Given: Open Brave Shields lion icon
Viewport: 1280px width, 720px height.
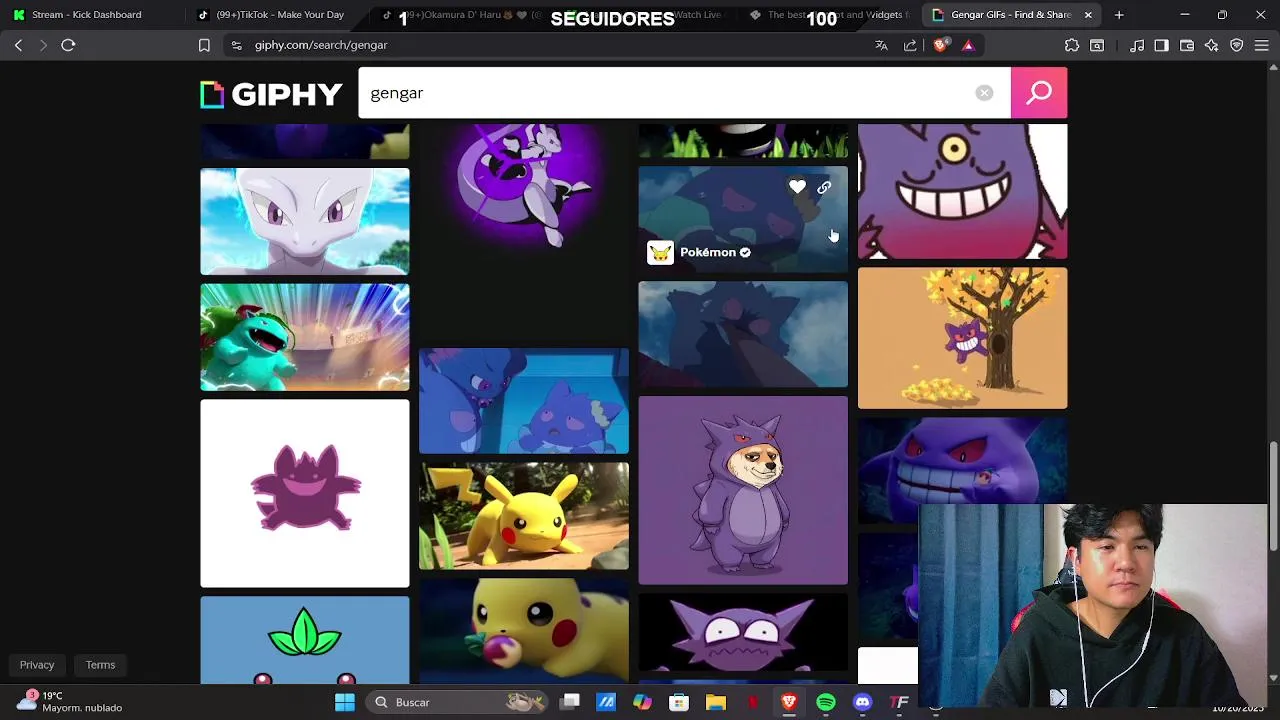Looking at the screenshot, I should 940,45.
